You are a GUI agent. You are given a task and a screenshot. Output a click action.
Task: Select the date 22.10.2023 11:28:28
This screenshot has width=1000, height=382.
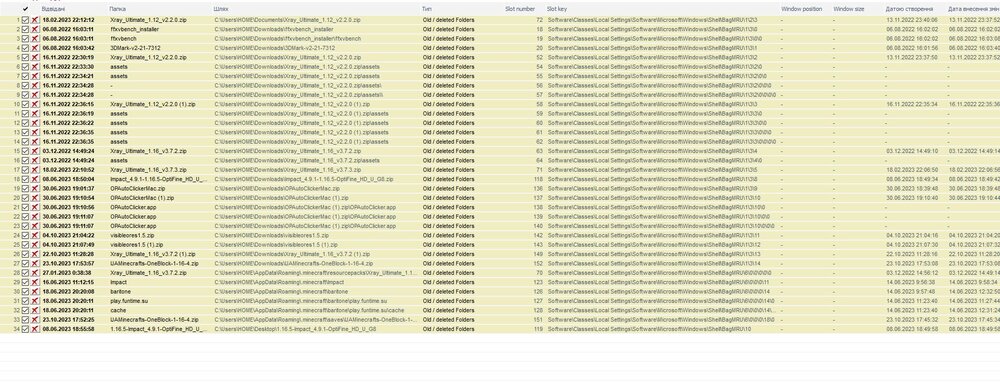click(68, 254)
